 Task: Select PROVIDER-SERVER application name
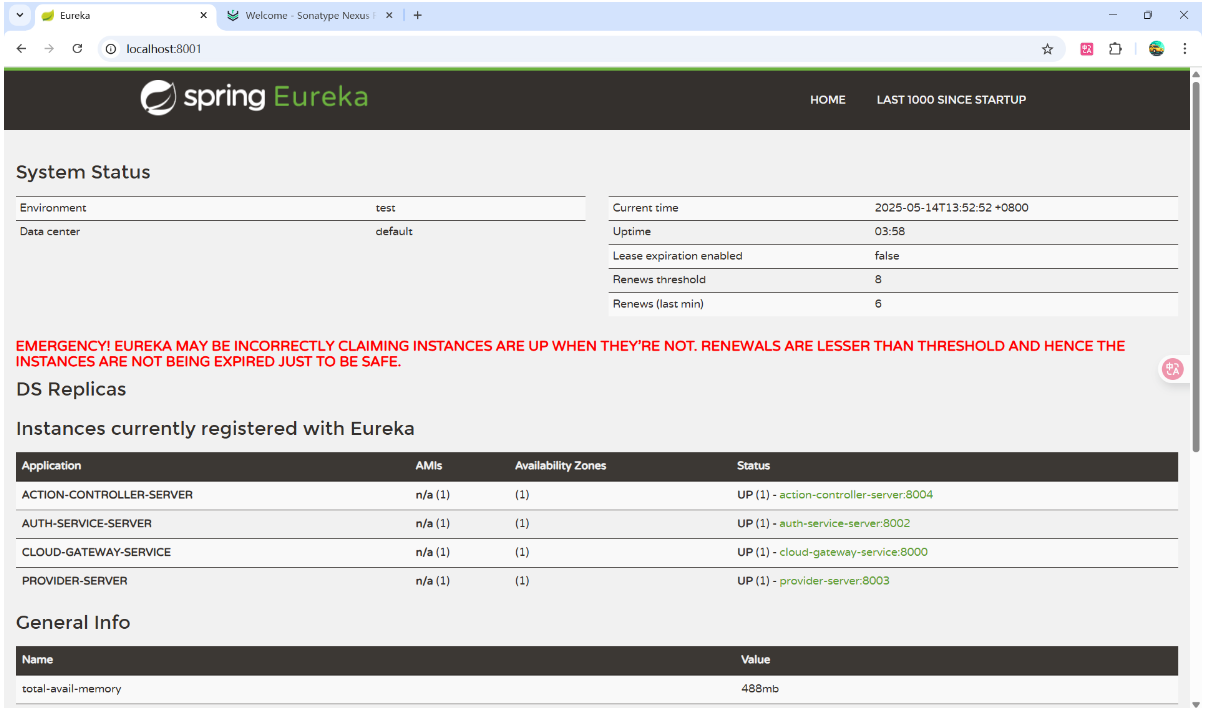click(x=75, y=581)
